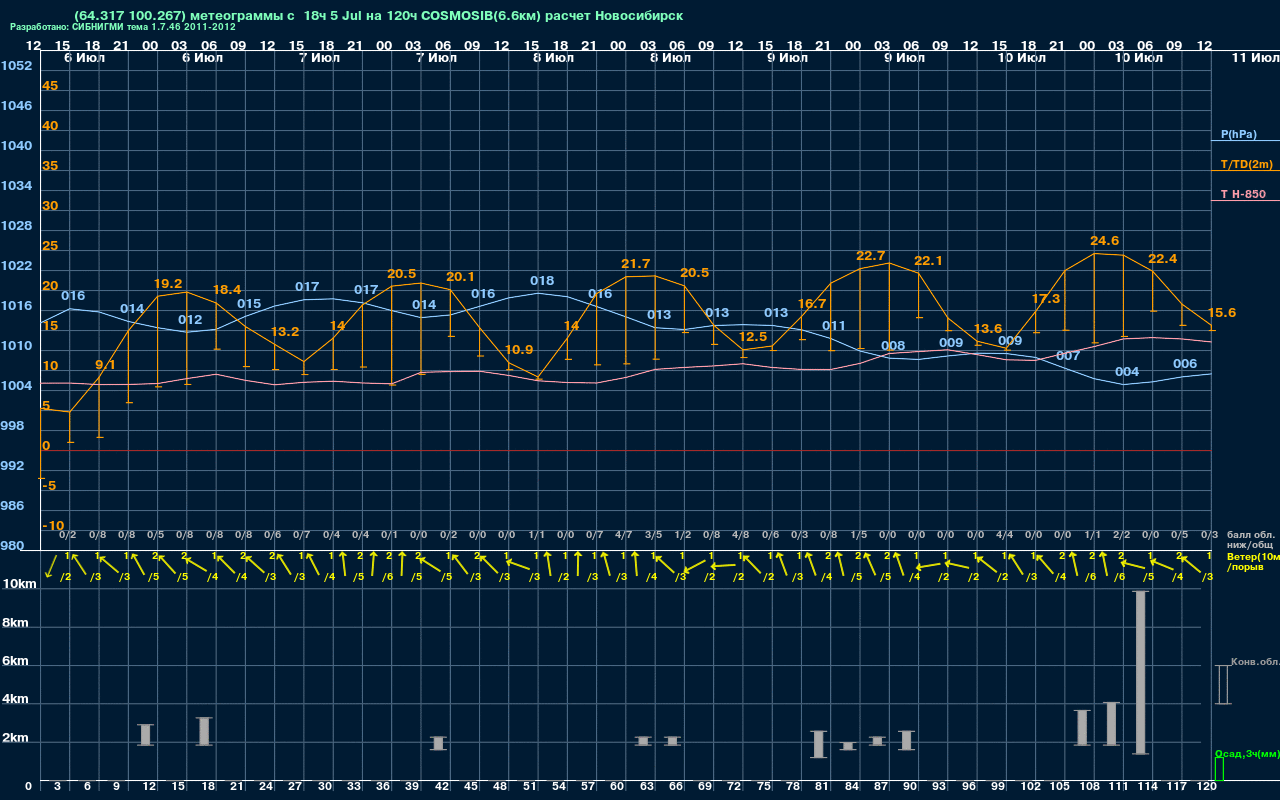This screenshot has width=1280, height=800.
Task: Click the 1022 pressure axis tick
Action: (16, 265)
